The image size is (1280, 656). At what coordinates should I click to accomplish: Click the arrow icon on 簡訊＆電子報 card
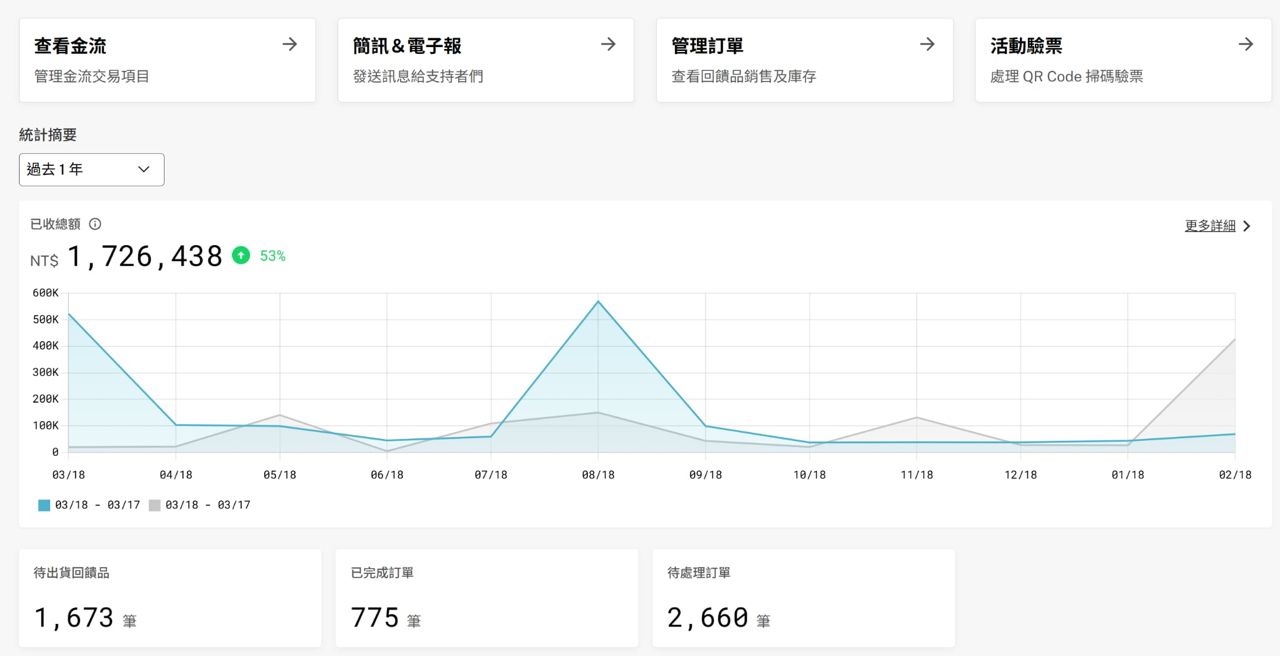tap(608, 44)
